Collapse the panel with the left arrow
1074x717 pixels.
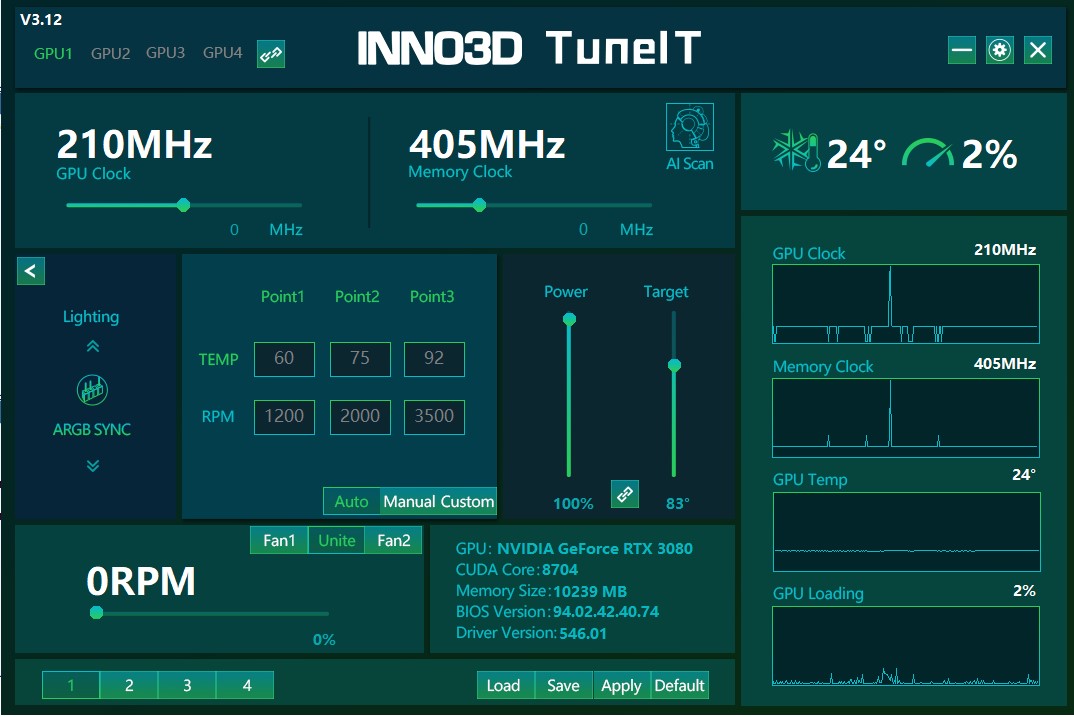pyautogui.click(x=31, y=271)
